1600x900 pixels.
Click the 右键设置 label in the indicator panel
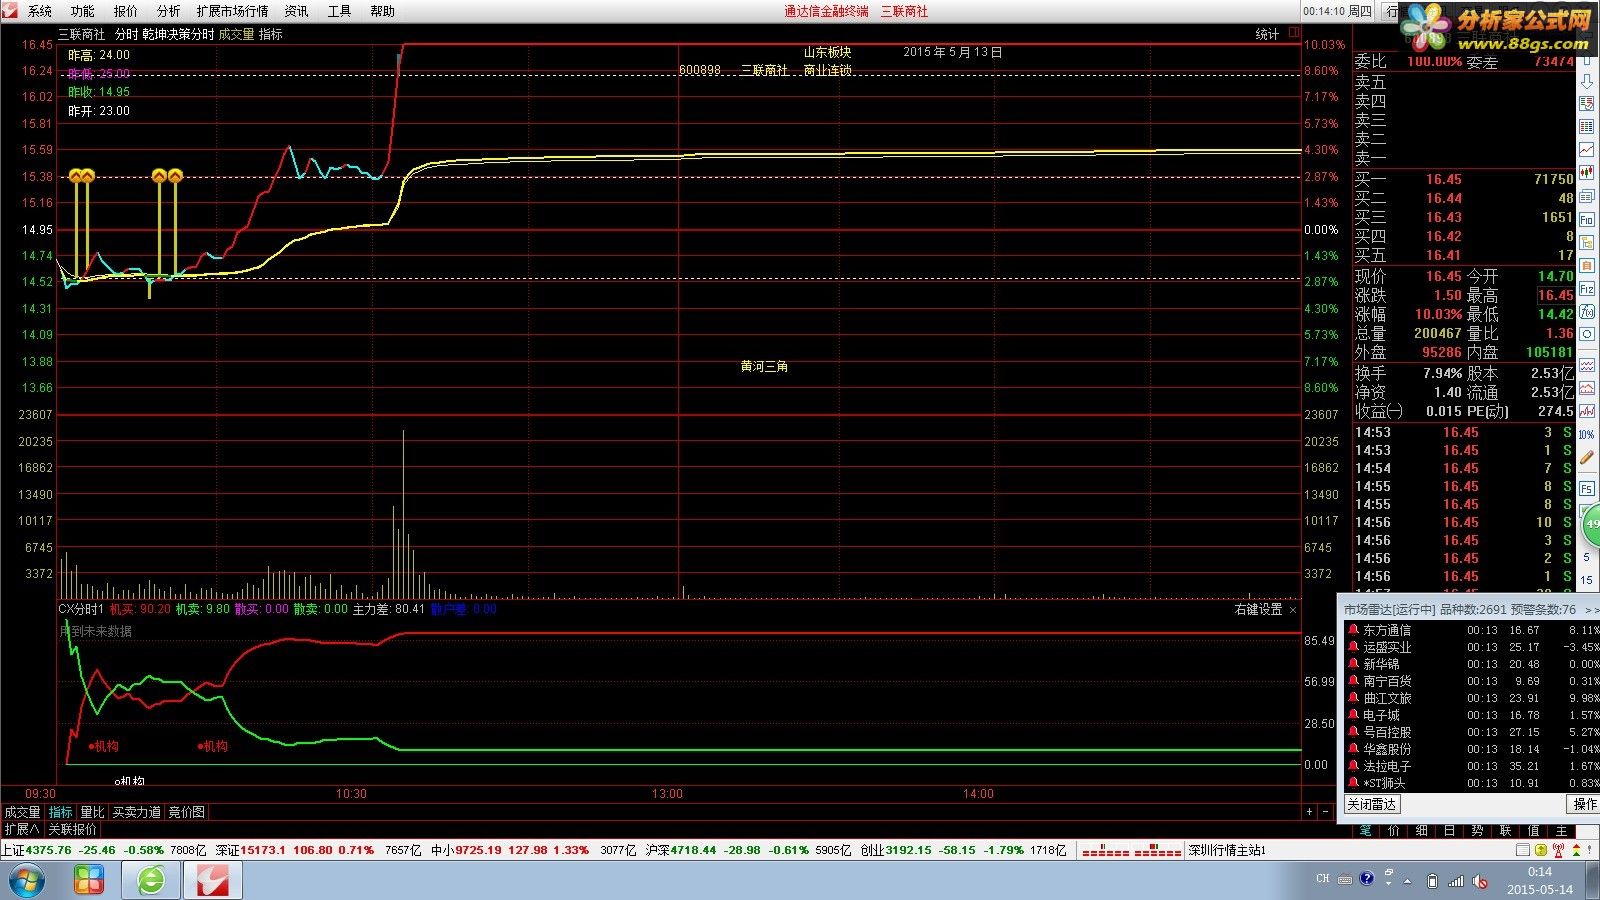coord(1258,609)
